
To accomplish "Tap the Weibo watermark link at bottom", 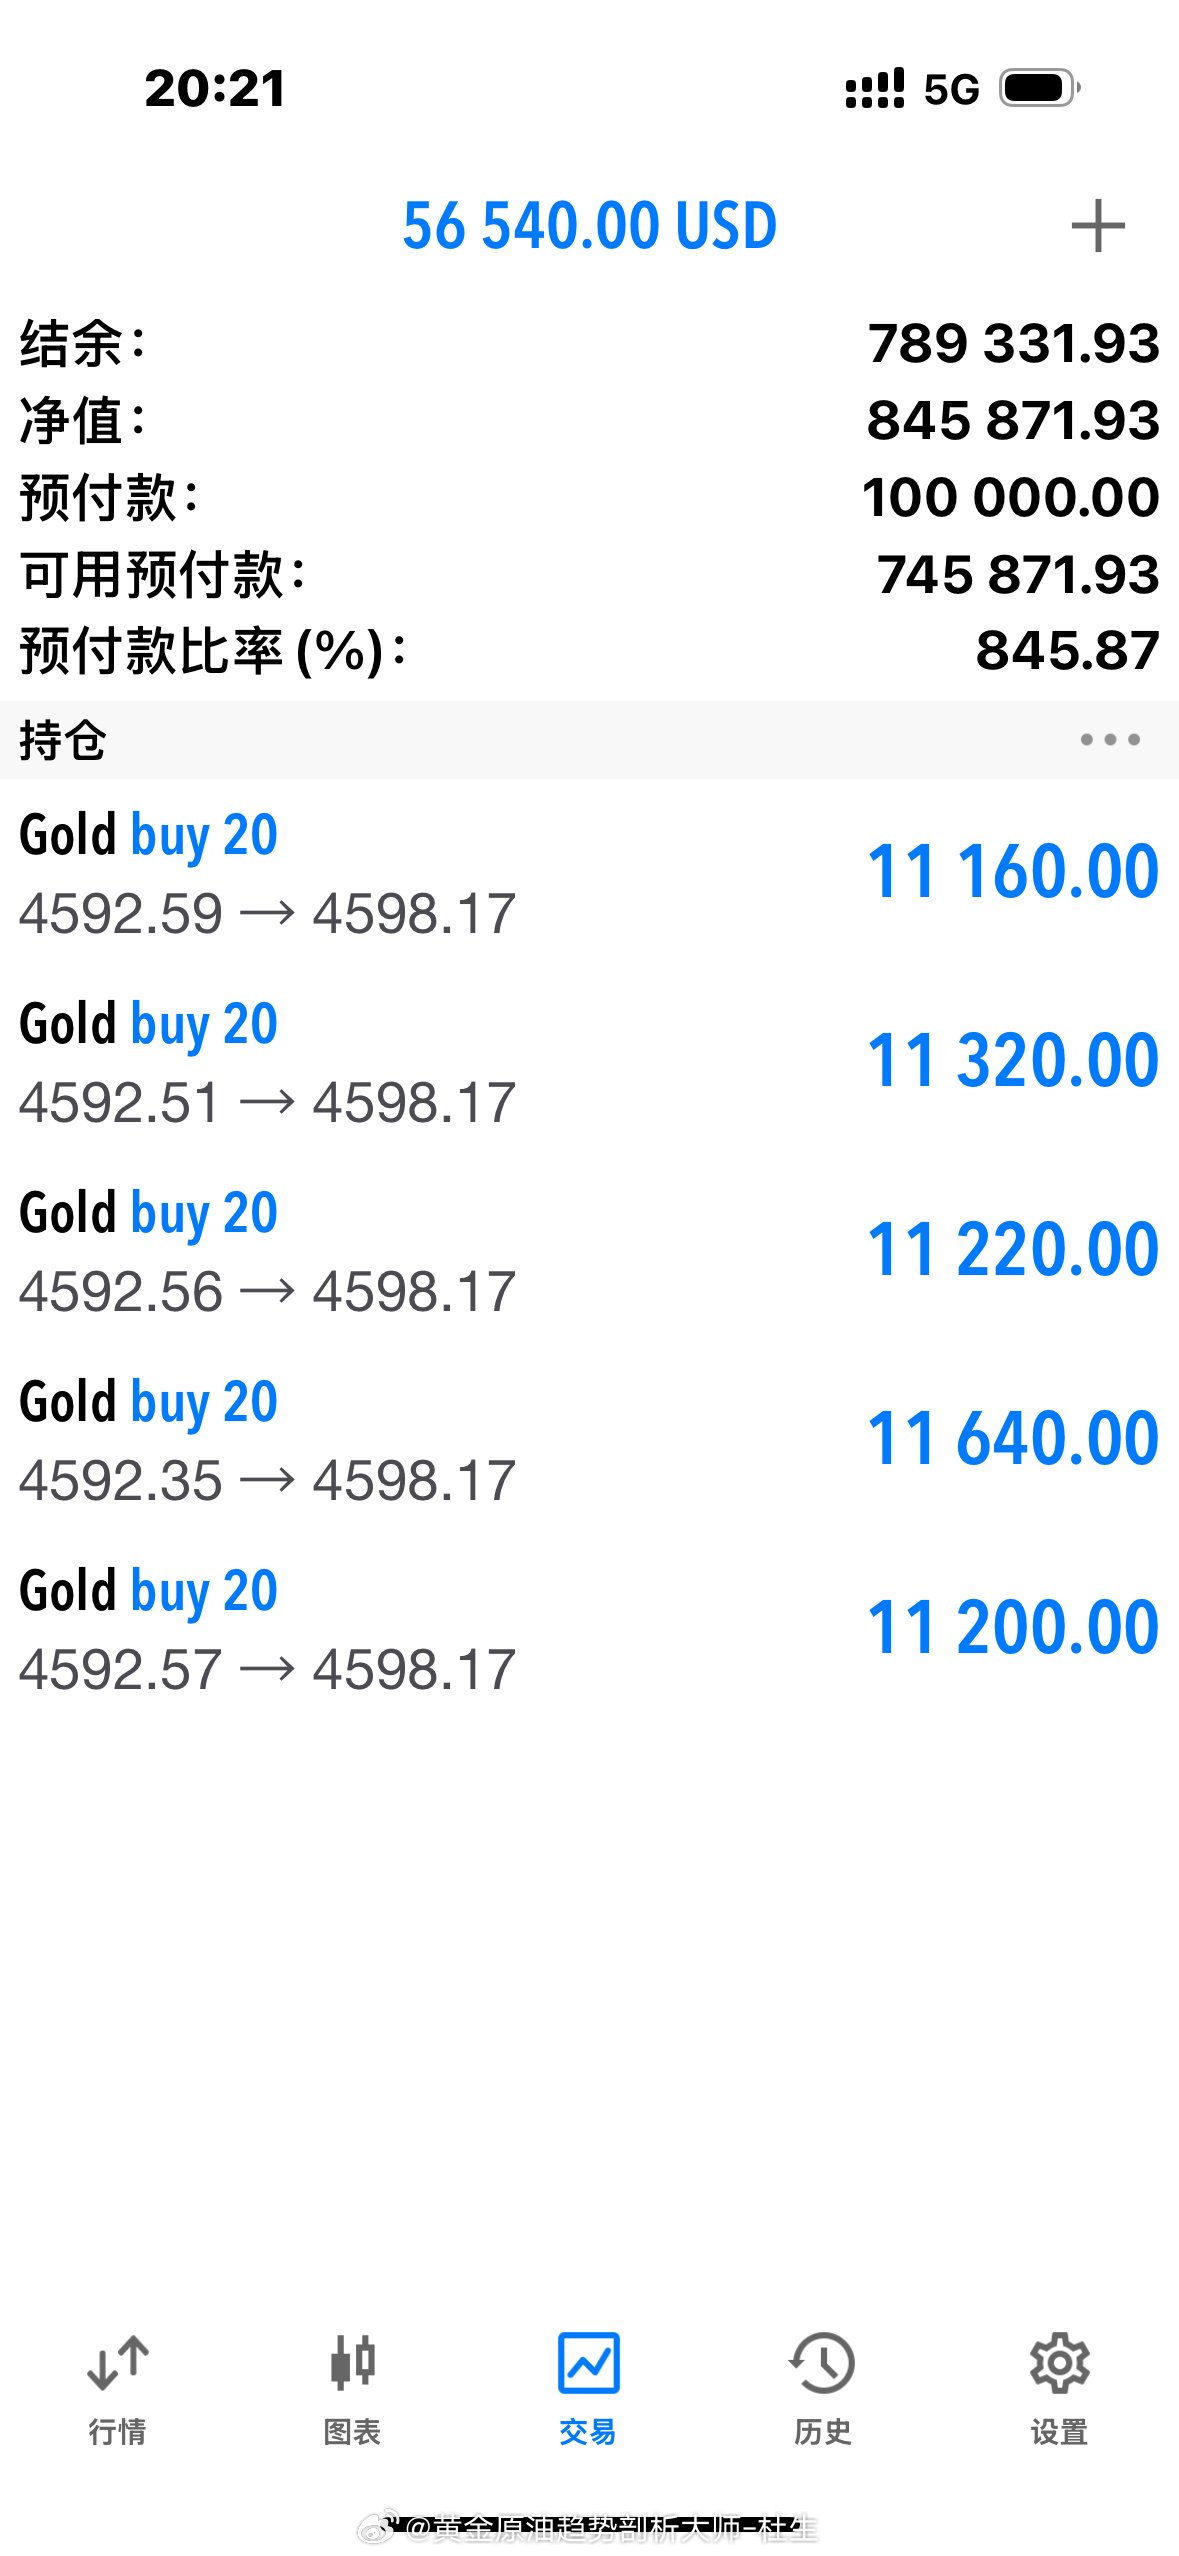I will tap(589, 2529).
